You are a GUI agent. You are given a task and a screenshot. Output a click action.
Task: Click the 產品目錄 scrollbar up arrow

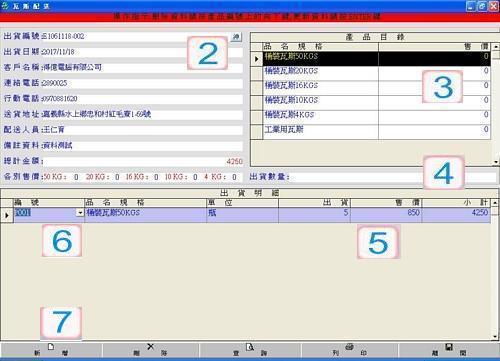(496, 47)
